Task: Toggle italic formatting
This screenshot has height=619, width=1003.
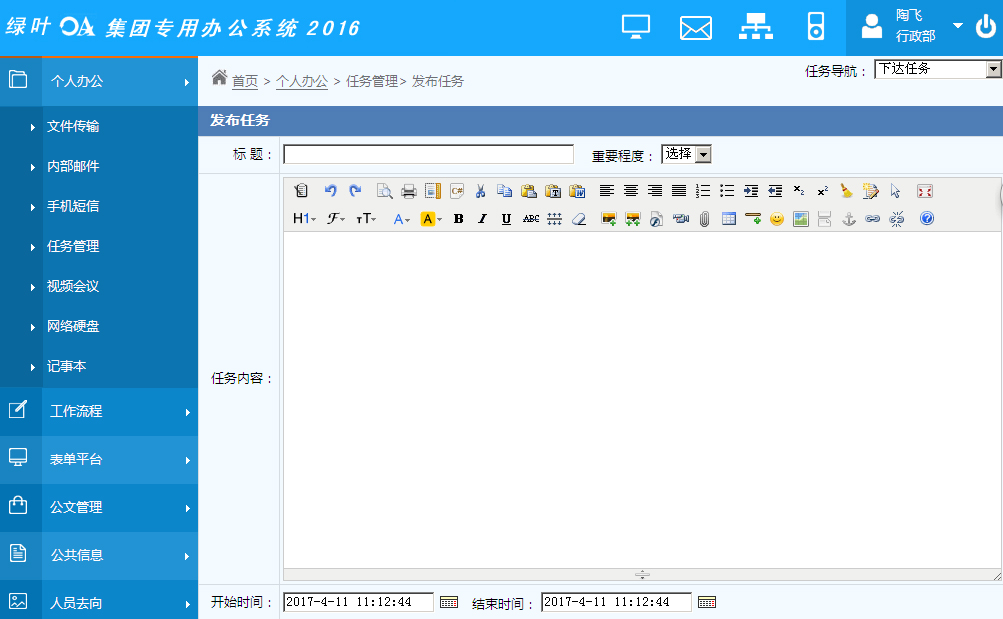Action: pyautogui.click(x=482, y=219)
